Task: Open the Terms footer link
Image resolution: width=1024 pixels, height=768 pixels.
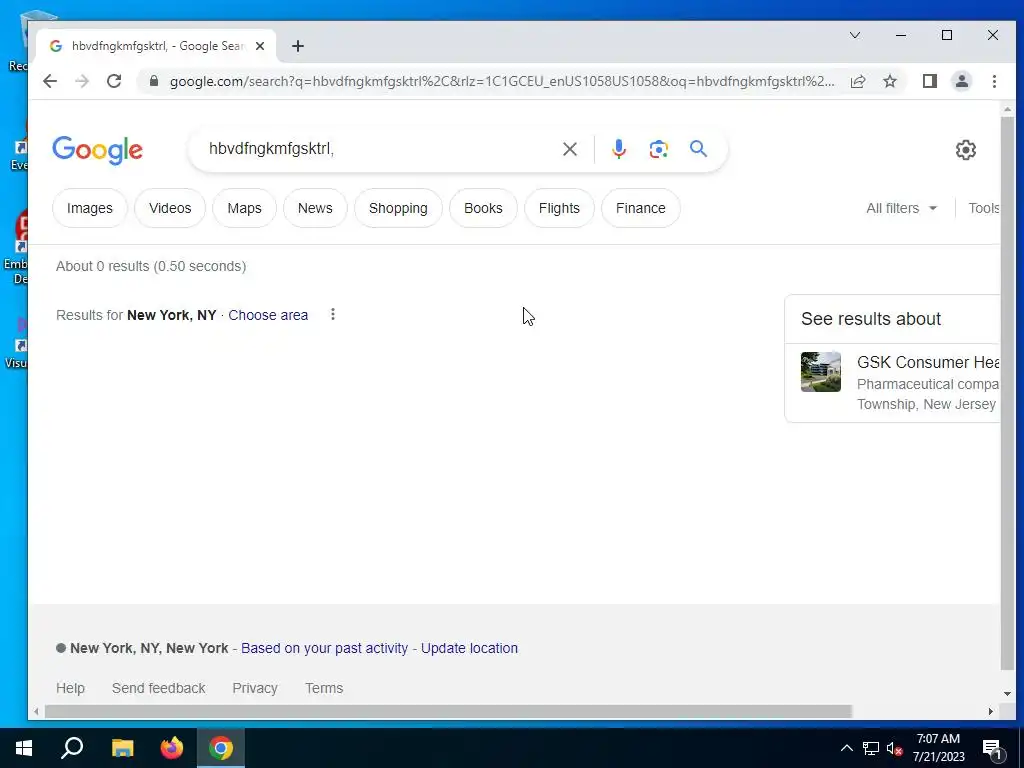Action: point(324,688)
